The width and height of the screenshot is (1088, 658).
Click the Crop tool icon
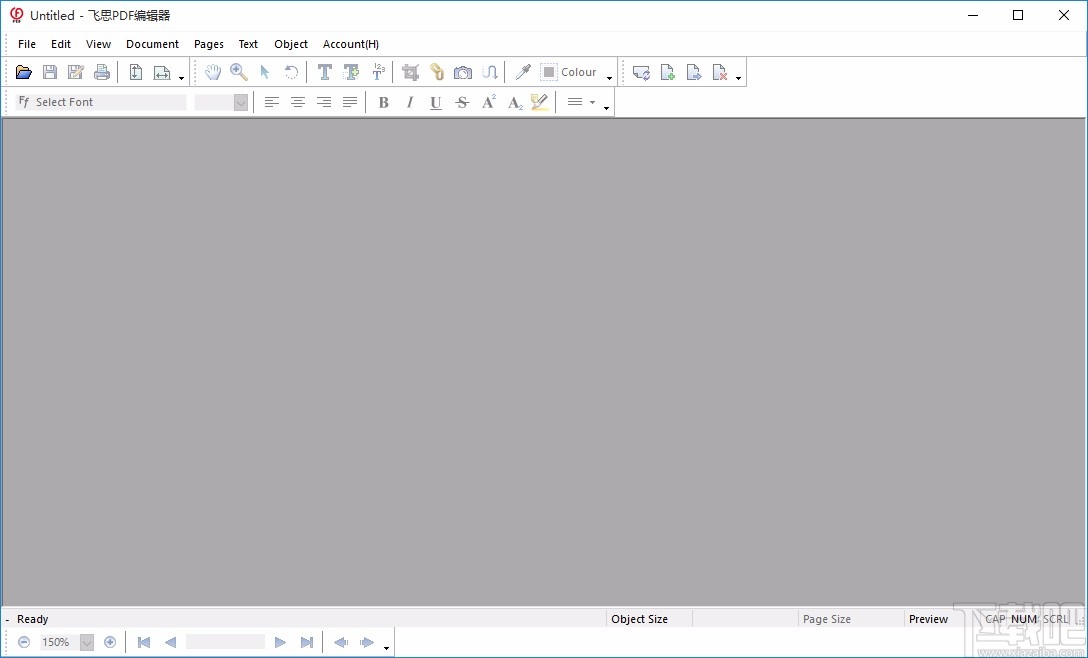click(x=410, y=72)
